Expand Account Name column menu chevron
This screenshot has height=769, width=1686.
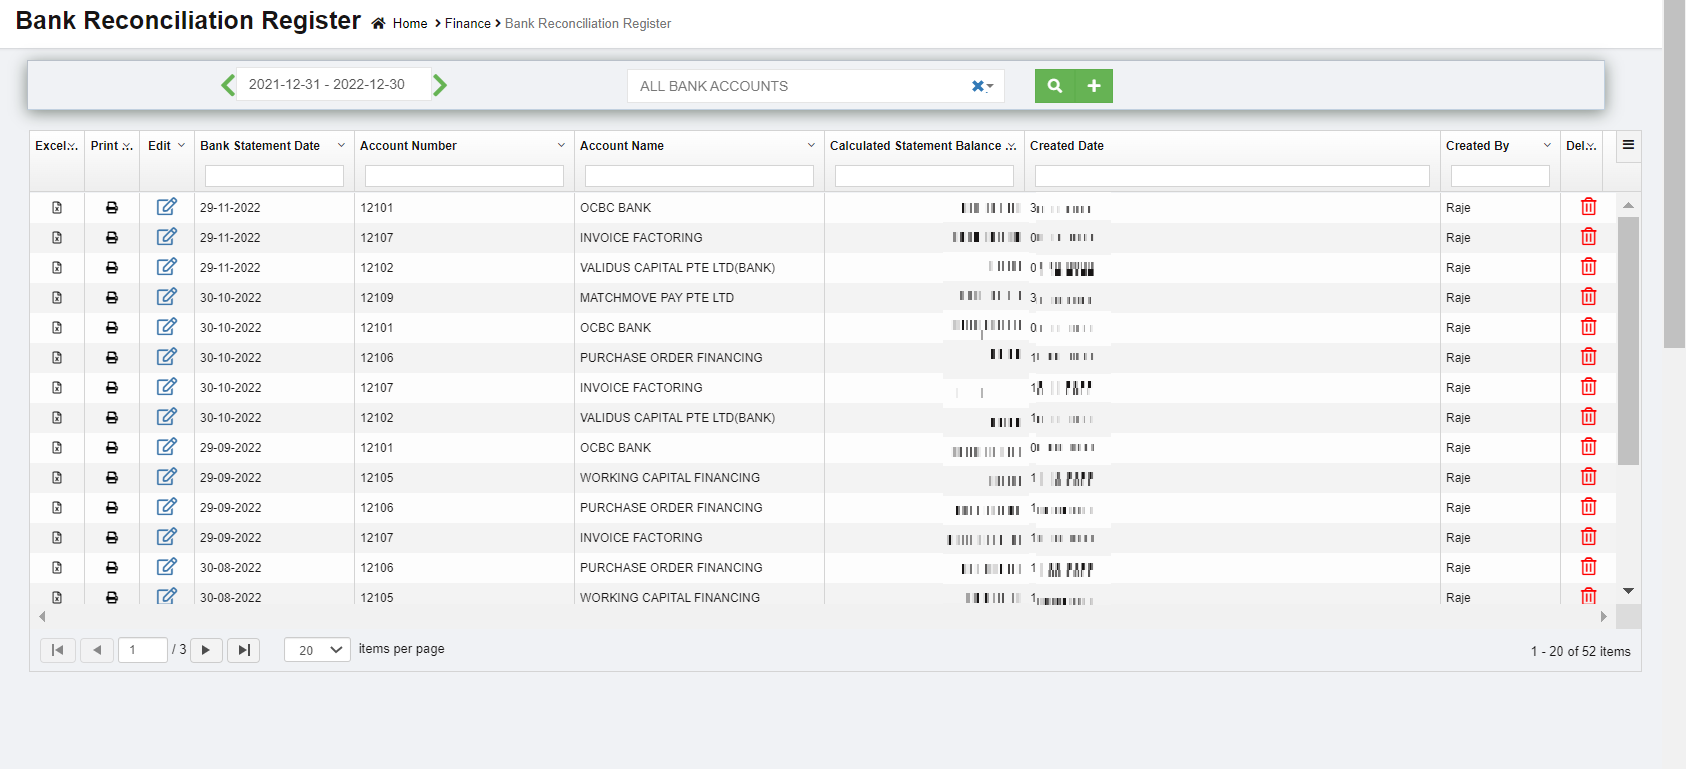[x=811, y=145]
